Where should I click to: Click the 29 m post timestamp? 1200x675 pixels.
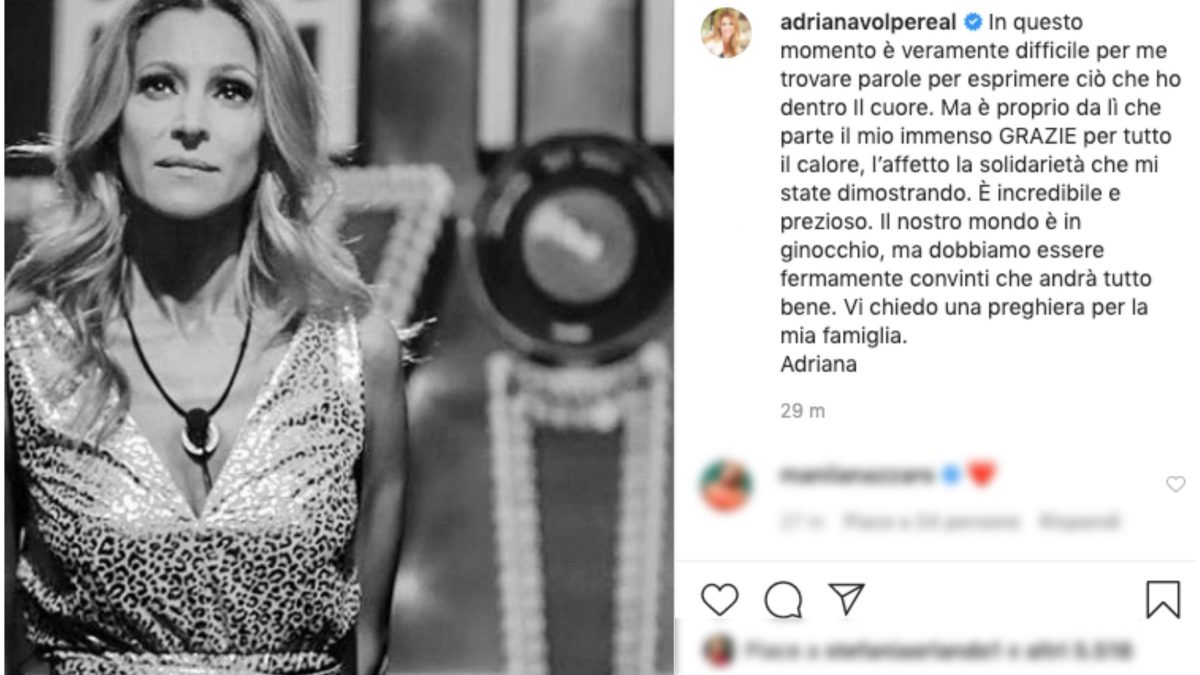click(802, 411)
